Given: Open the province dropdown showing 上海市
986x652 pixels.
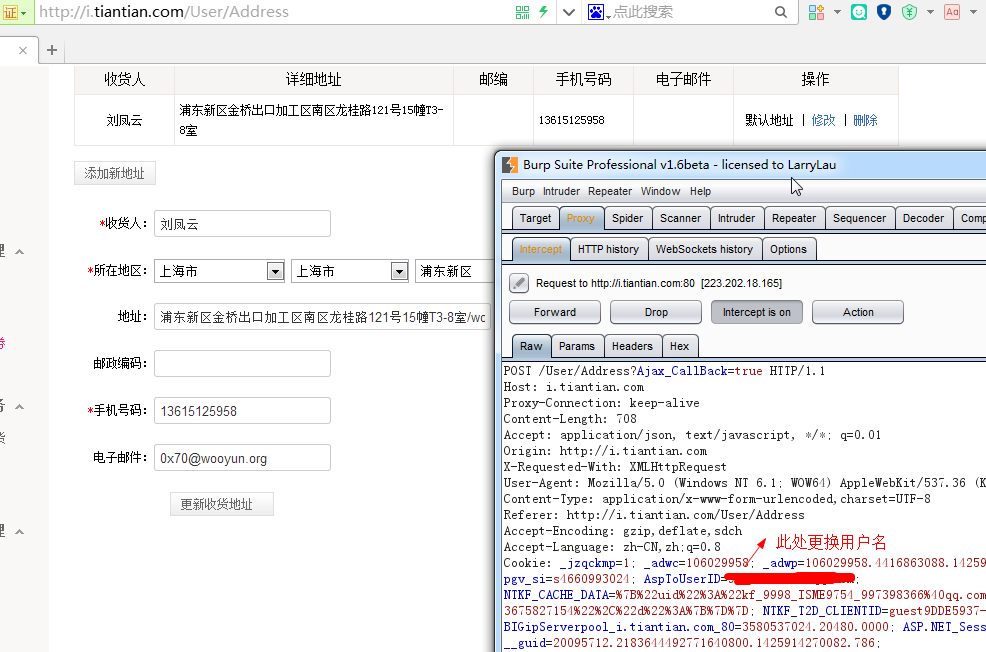Looking at the screenshot, I should point(219,271).
